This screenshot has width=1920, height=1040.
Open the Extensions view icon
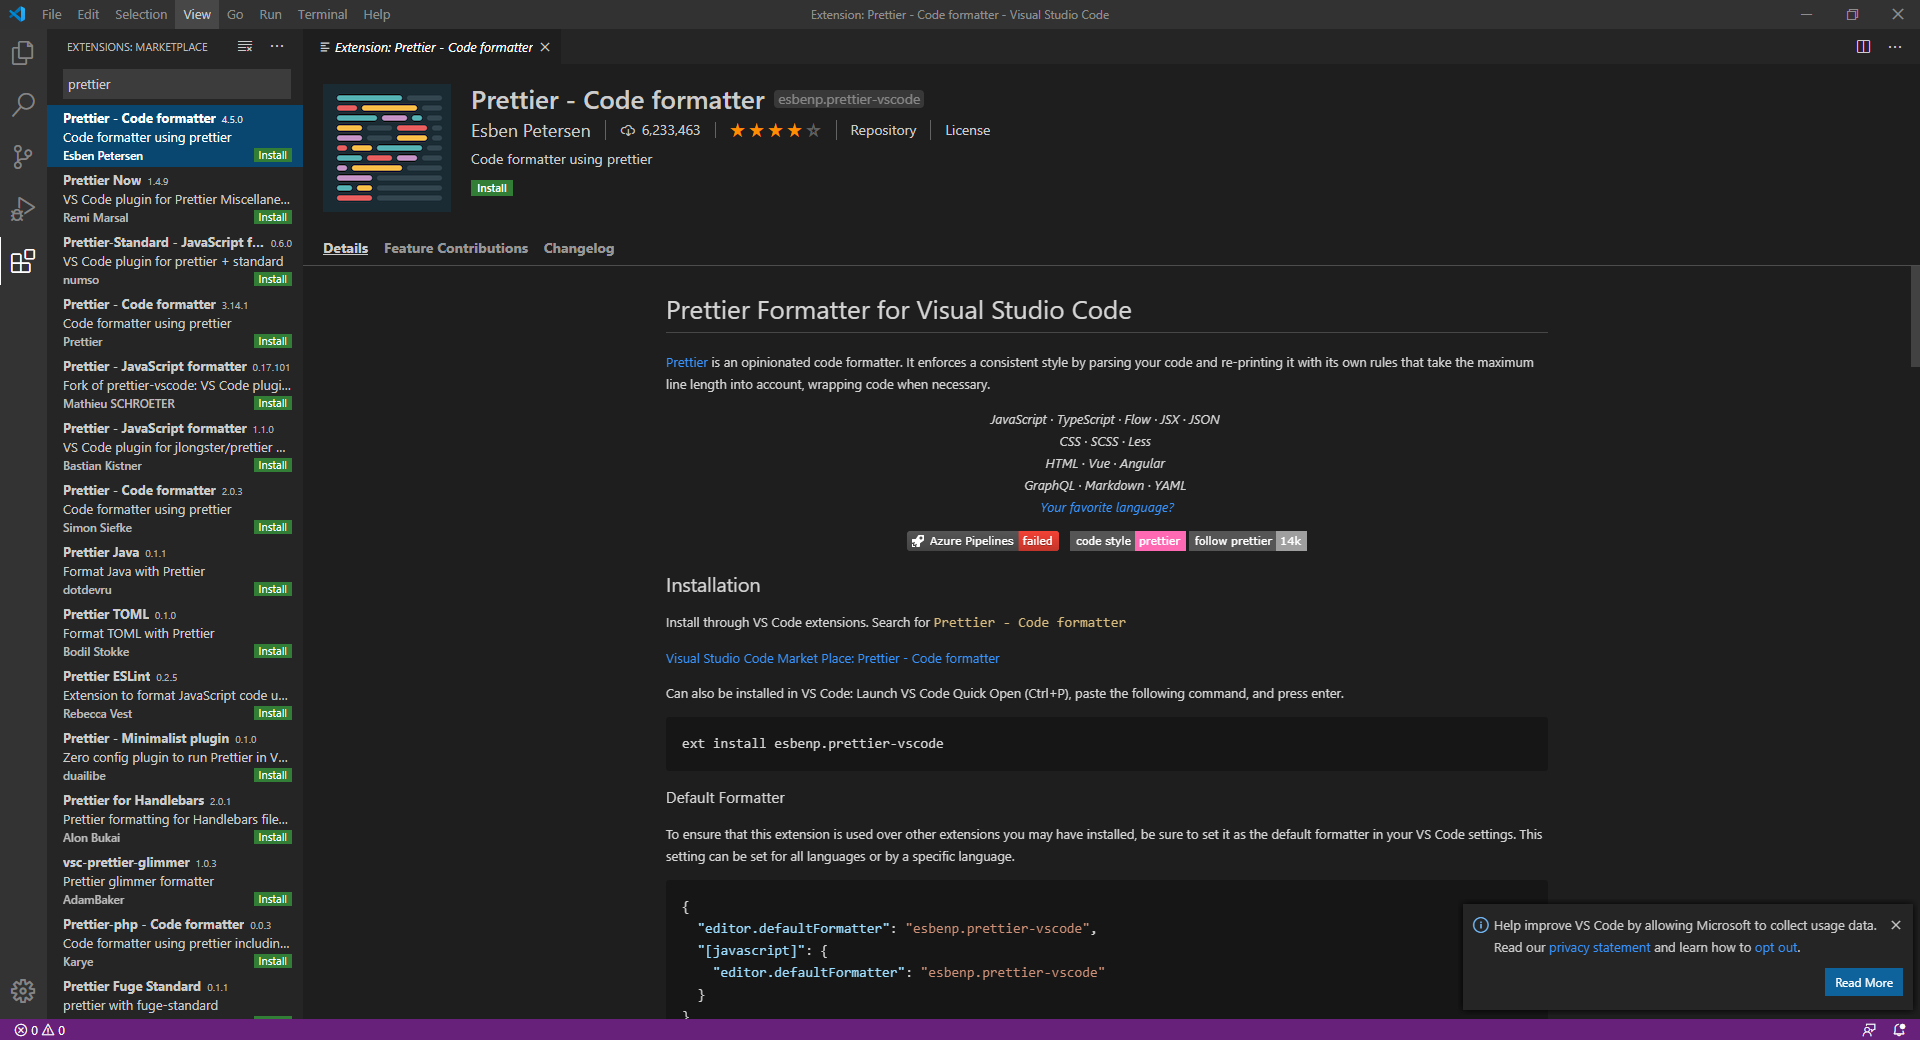click(x=22, y=261)
